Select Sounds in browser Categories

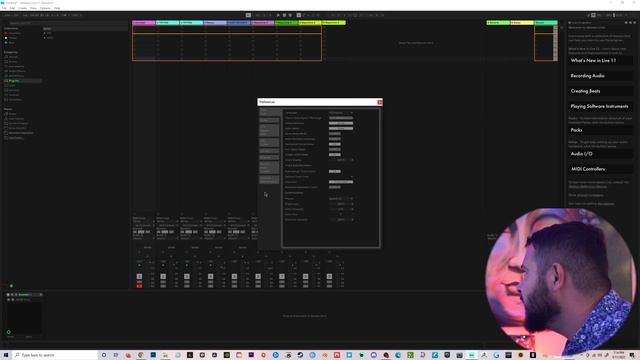pos(13,57)
